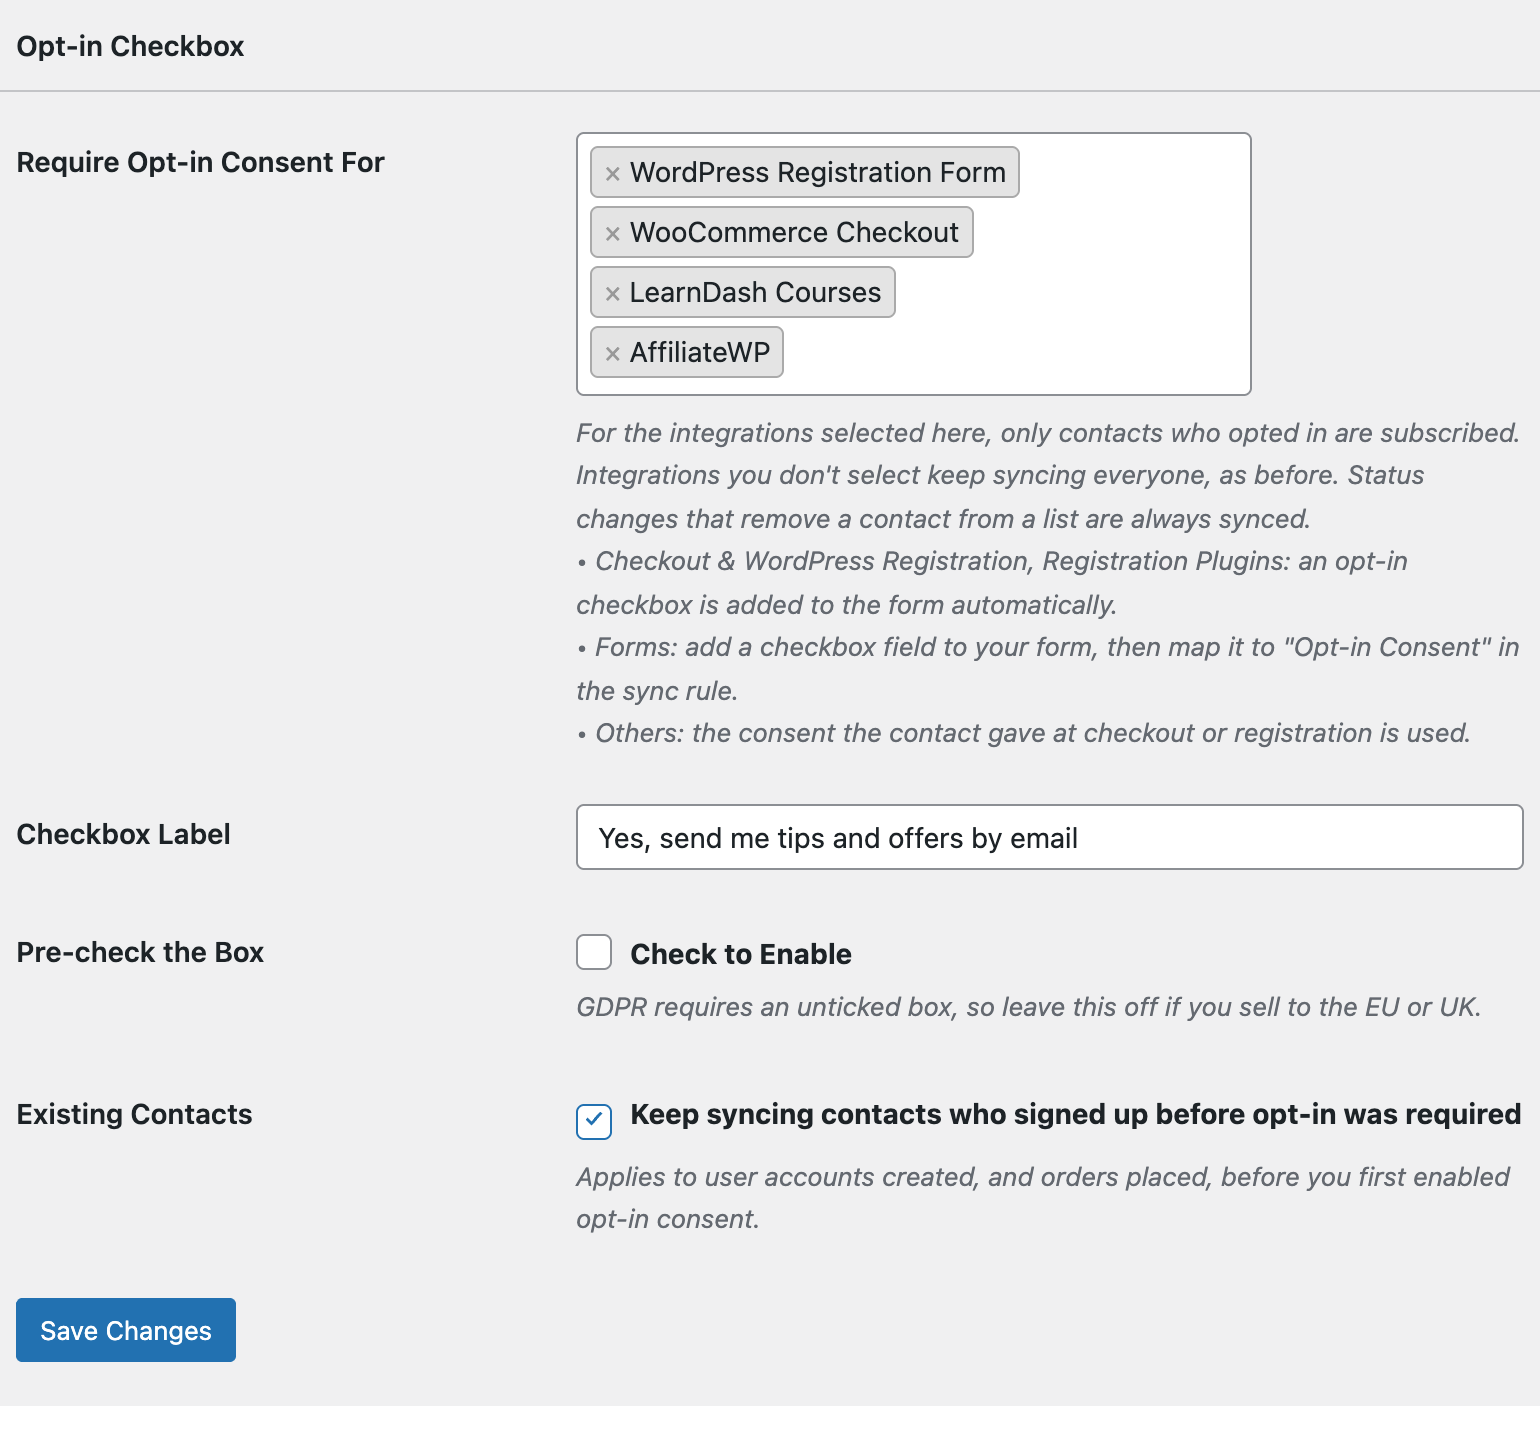
Task: Click the 'Require Opt-in Consent For' label
Action: coord(200,162)
